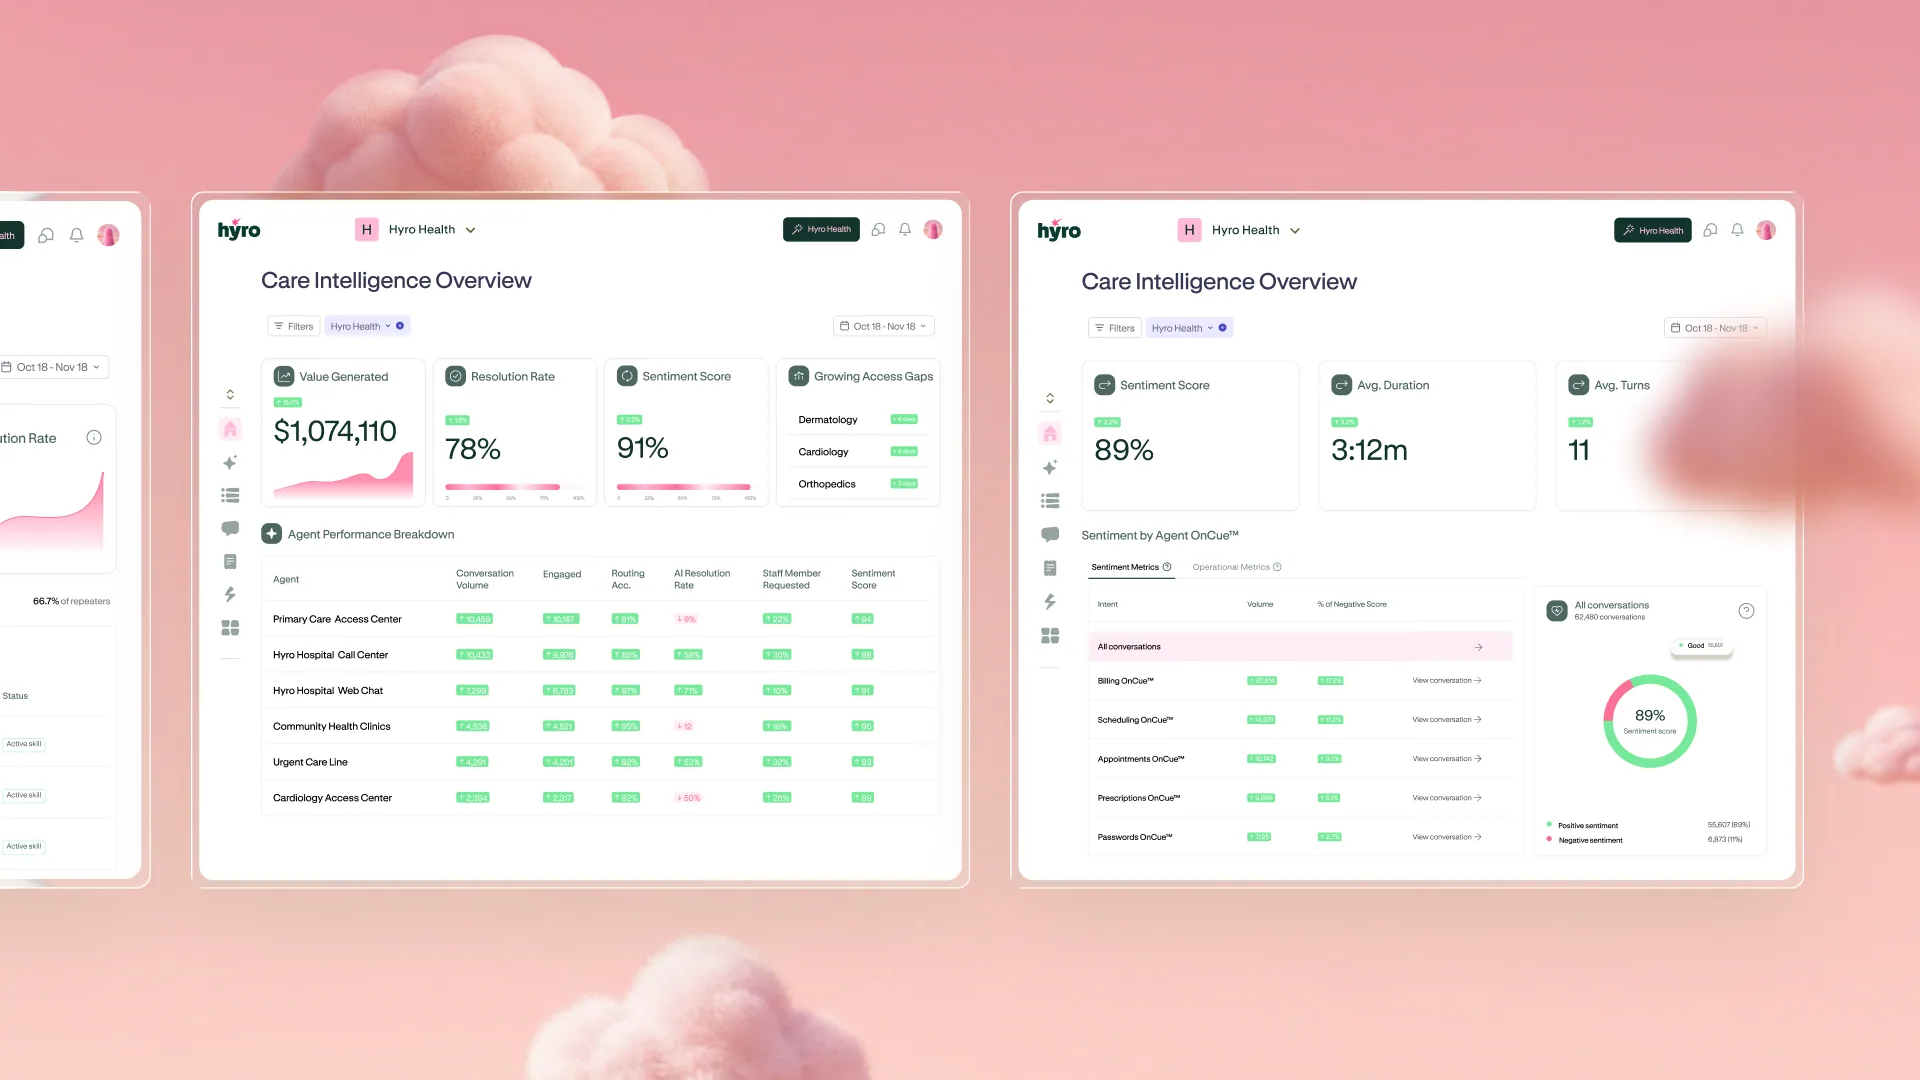Screen dimensions: 1920x1080
Task: Click dark Hyro Health button in right window header
Action: point(1653,230)
